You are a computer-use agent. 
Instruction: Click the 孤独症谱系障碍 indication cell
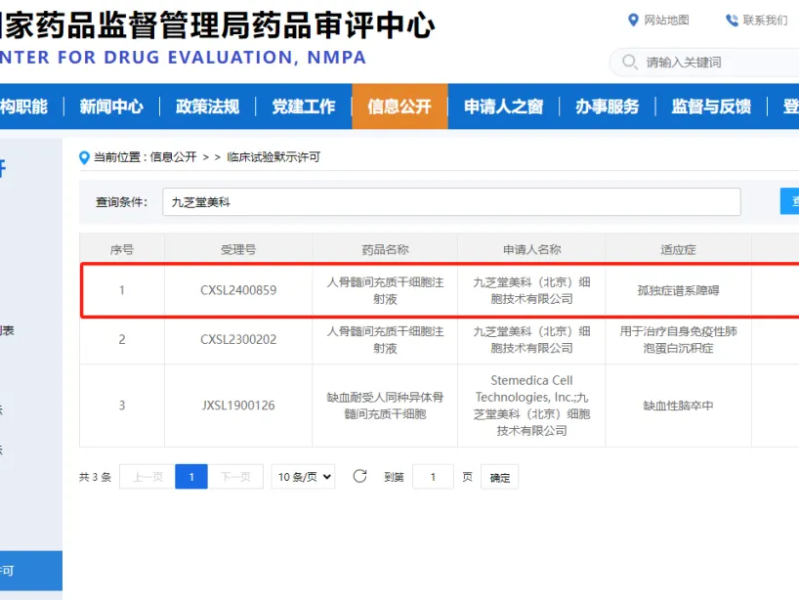pos(678,291)
